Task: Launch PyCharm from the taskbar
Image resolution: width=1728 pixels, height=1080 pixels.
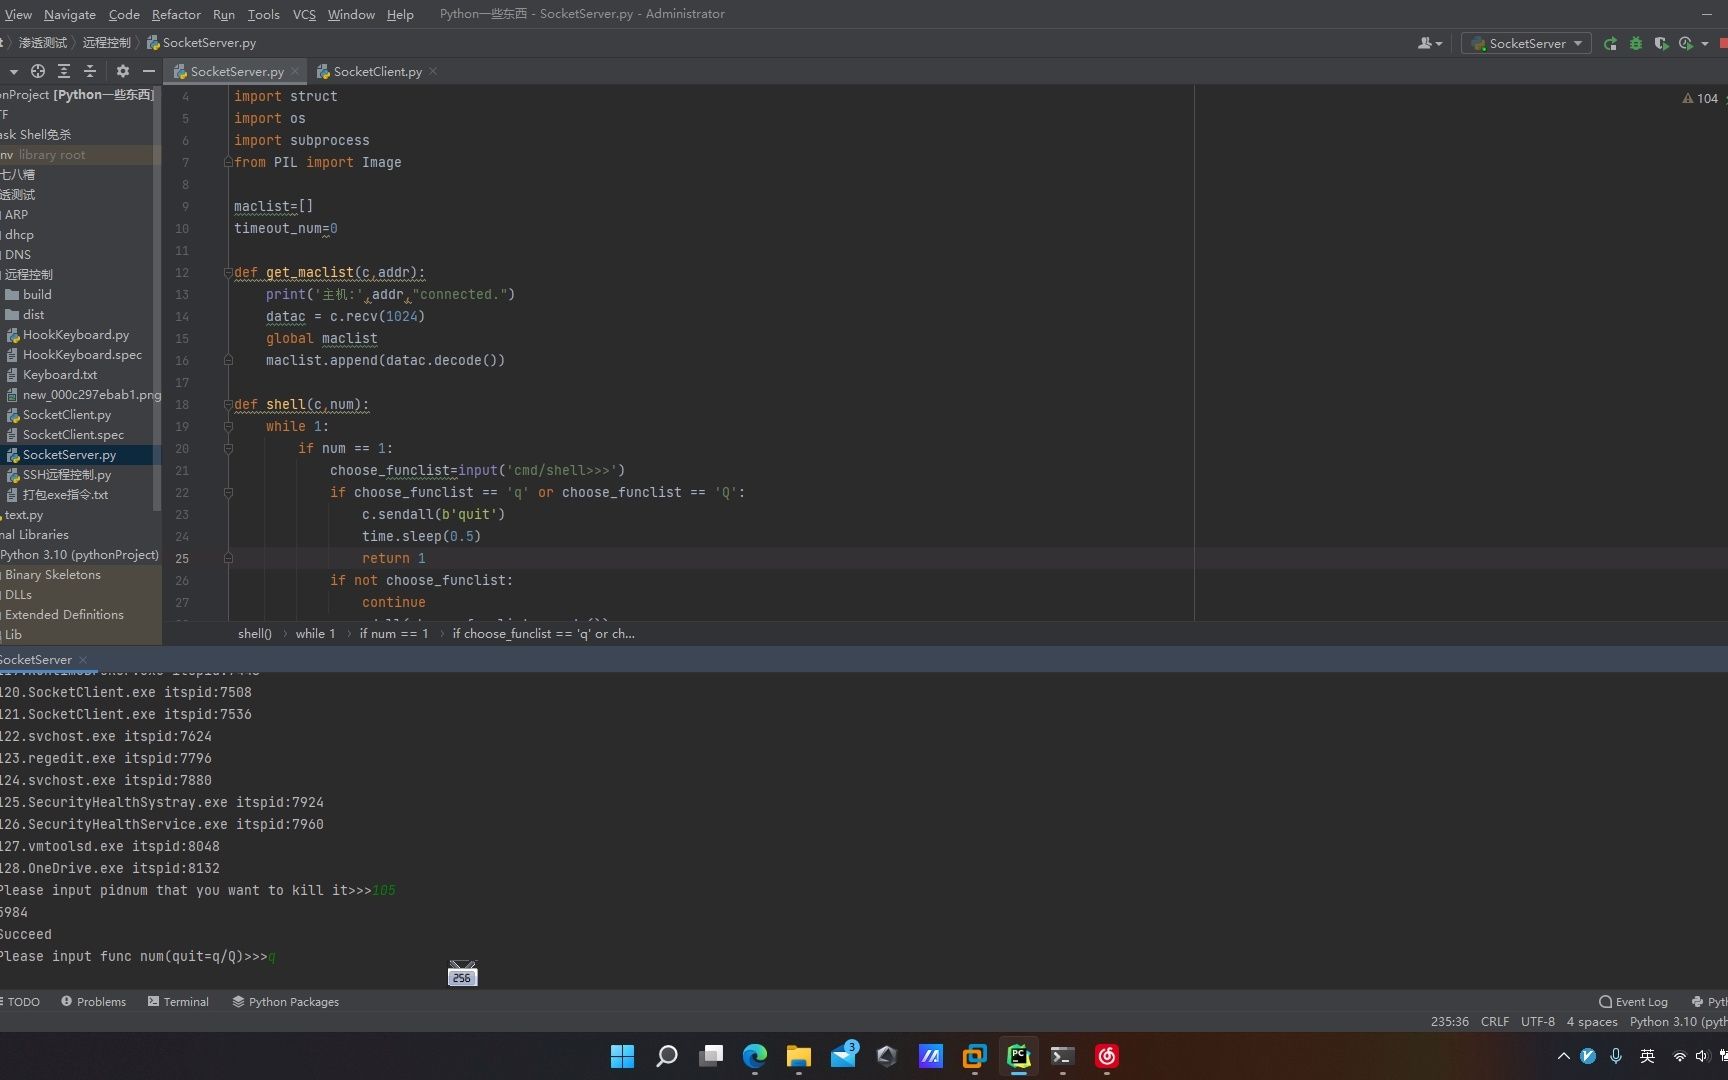Action: (1017, 1056)
